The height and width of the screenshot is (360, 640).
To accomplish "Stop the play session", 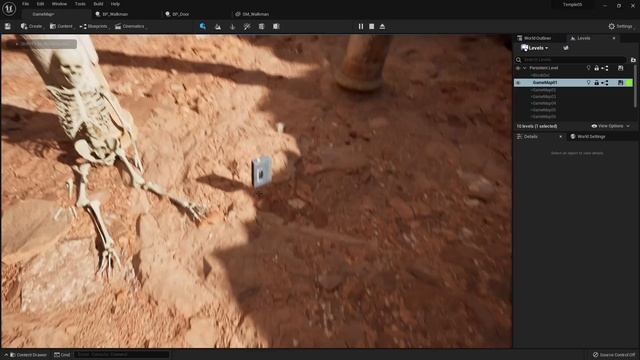I will tap(371, 27).
